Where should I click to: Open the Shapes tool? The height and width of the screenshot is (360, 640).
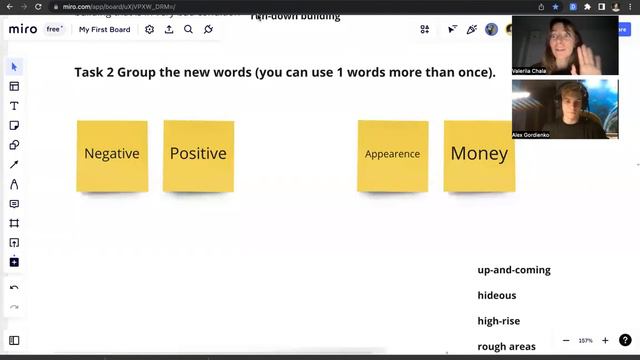click(14, 145)
